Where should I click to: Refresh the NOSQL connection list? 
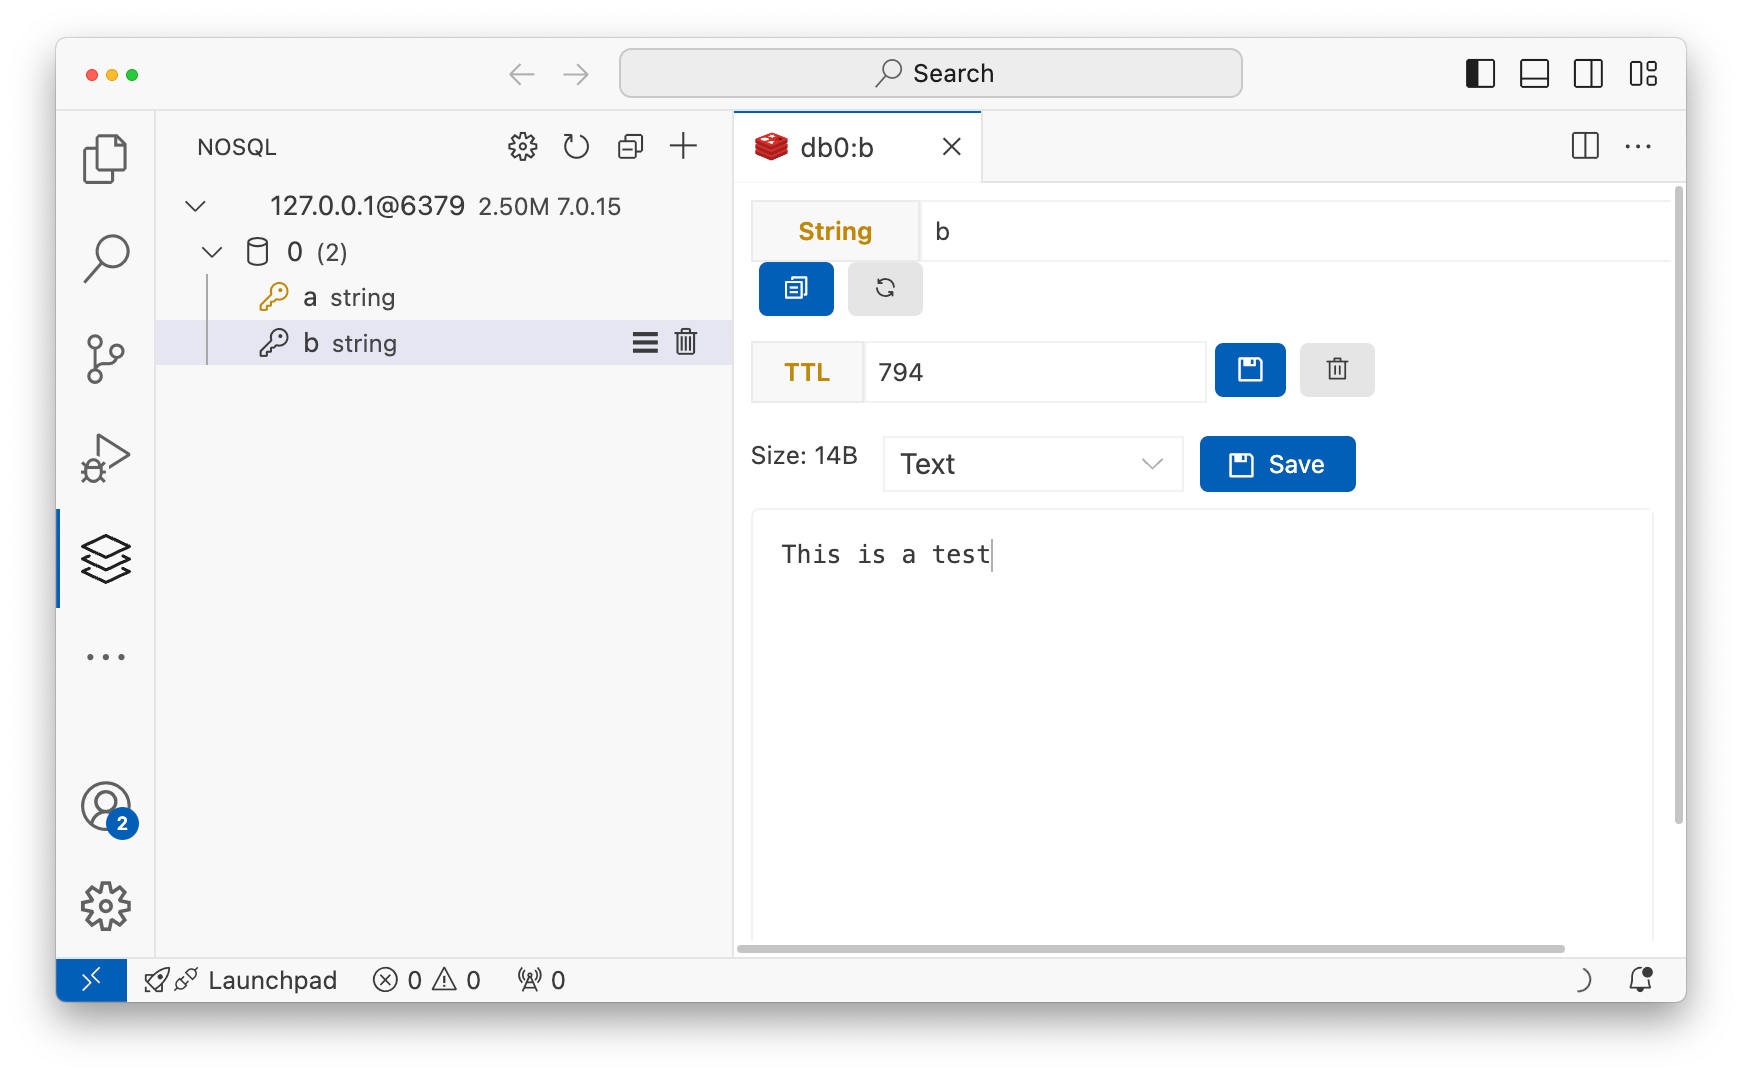click(576, 146)
